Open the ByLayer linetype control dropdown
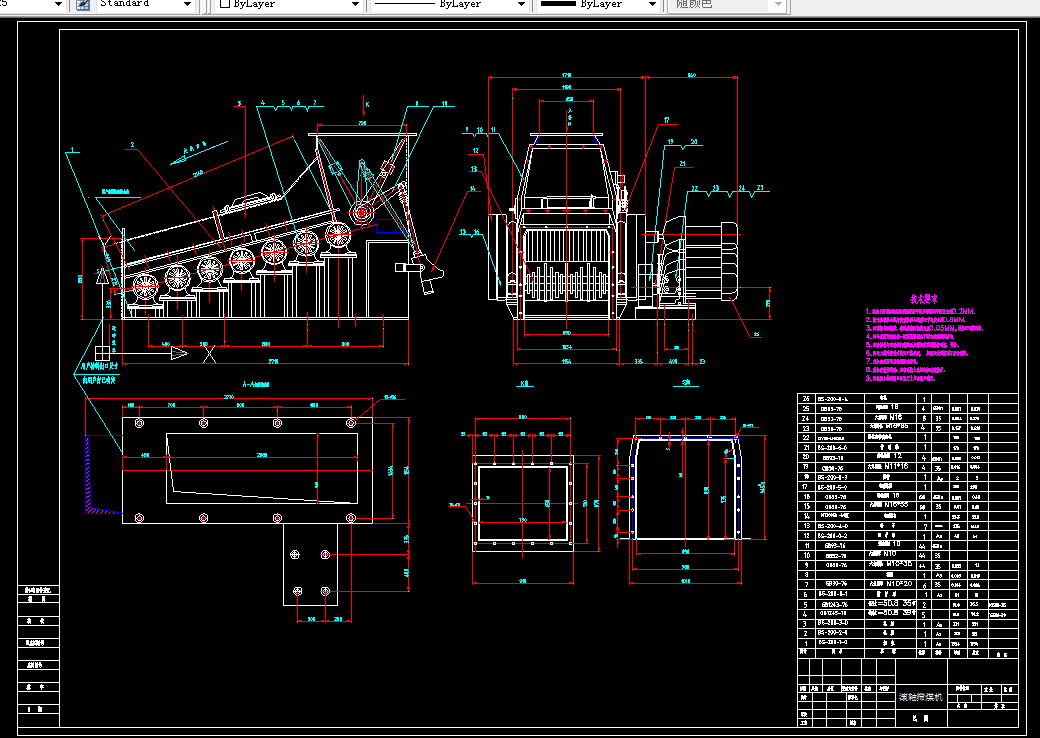Image resolution: width=1040 pixels, height=738 pixels. pos(449,4)
